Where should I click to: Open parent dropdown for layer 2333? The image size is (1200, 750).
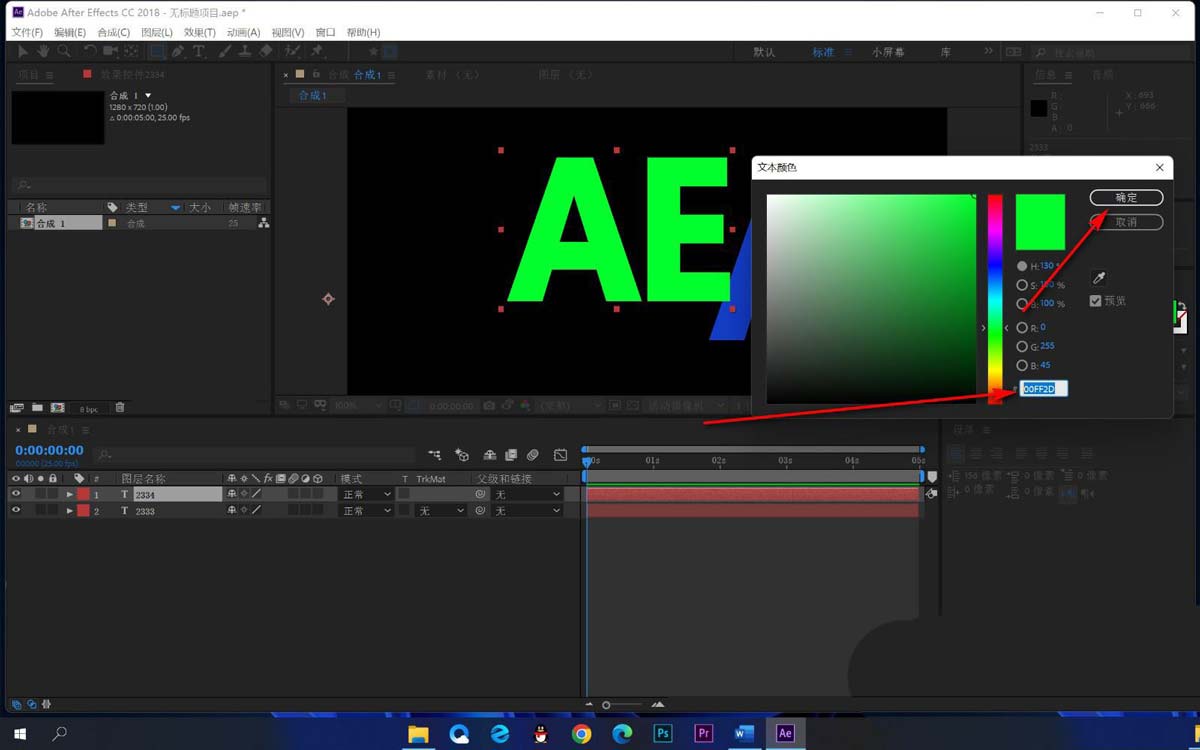[x=527, y=510]
